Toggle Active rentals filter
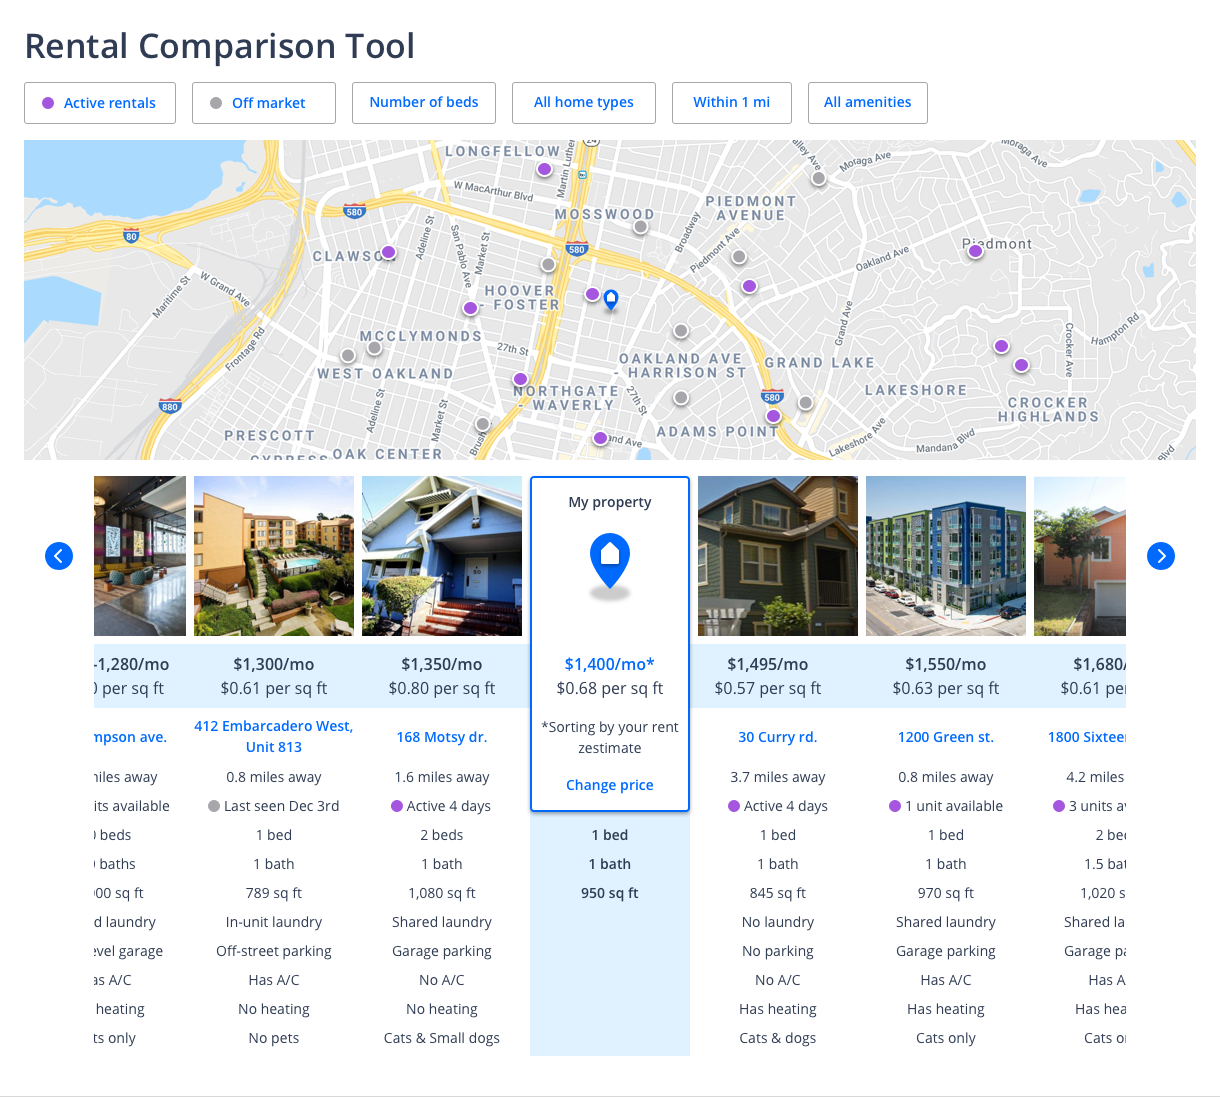 100,103
